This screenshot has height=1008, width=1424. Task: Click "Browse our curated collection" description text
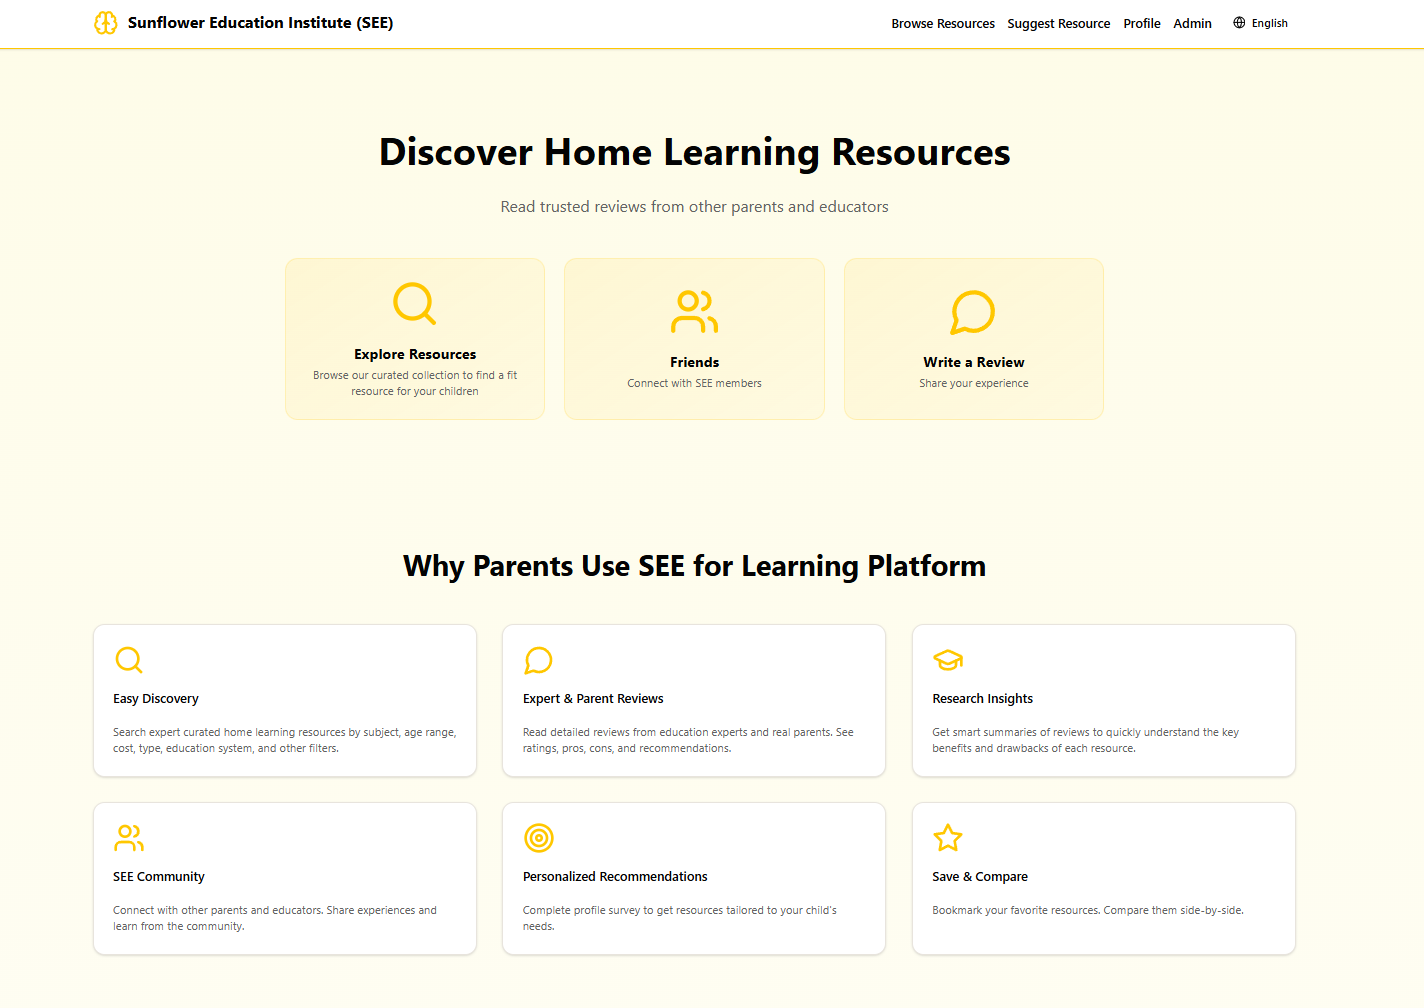(415, 383)
